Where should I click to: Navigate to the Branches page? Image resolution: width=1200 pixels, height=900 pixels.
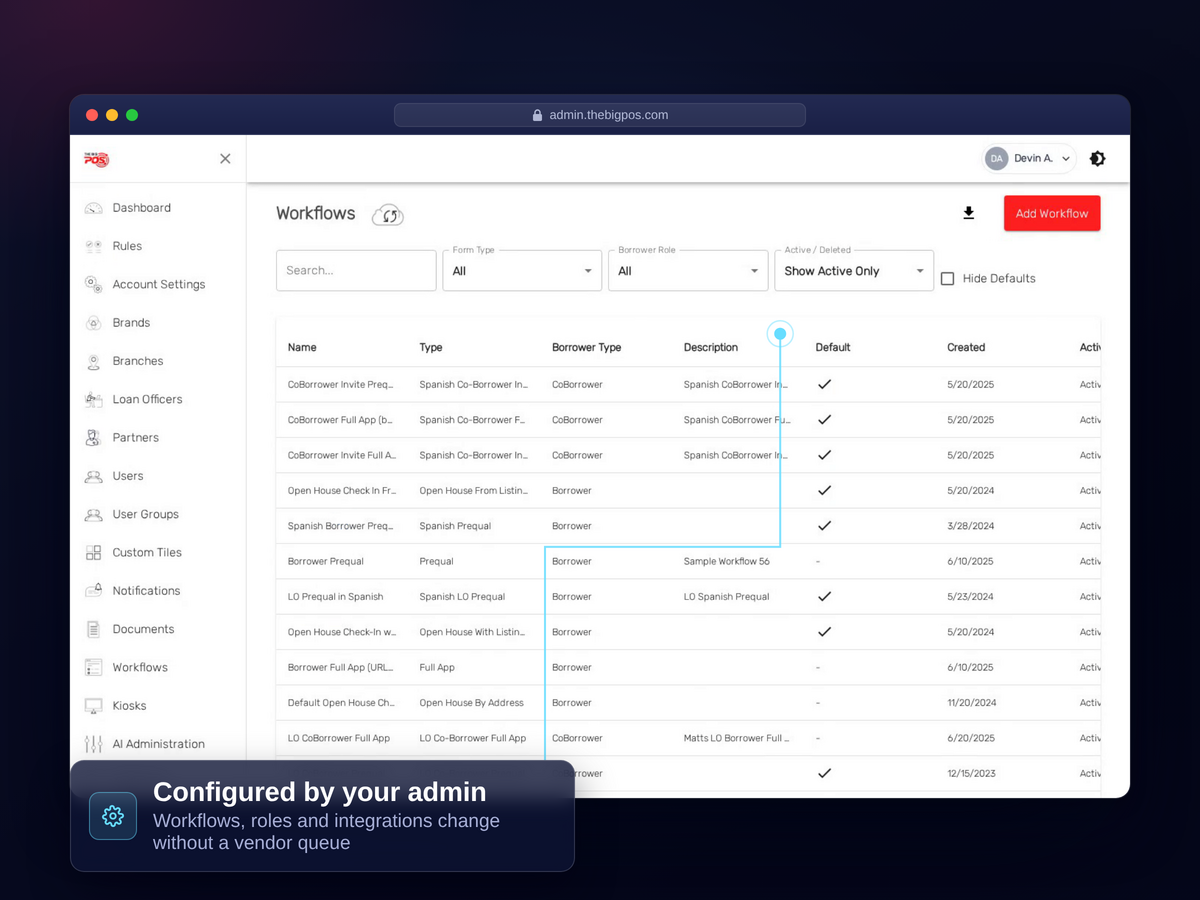(137, 361)
